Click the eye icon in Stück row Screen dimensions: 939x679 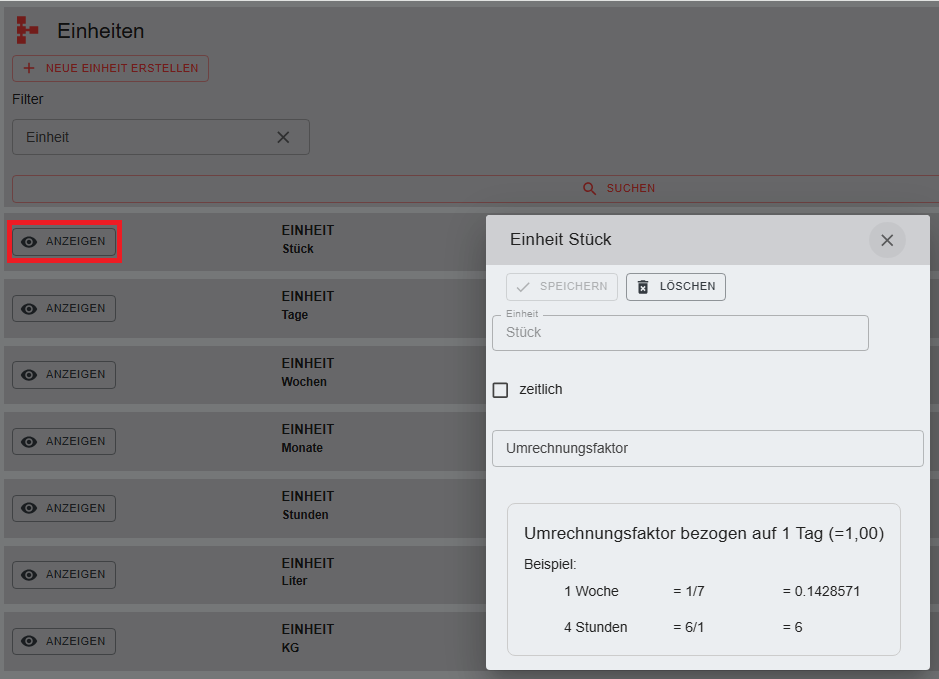29,242
